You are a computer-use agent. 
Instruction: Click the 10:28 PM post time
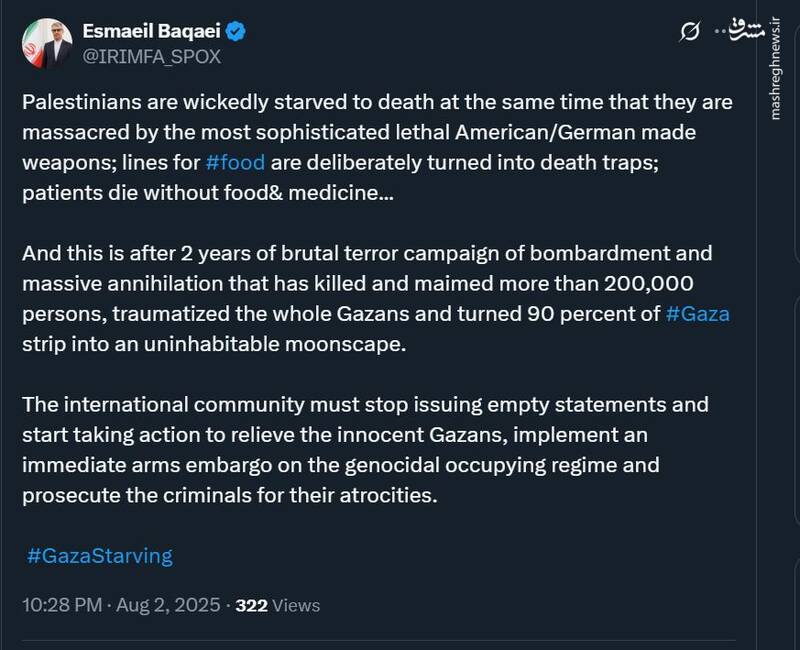60,605
